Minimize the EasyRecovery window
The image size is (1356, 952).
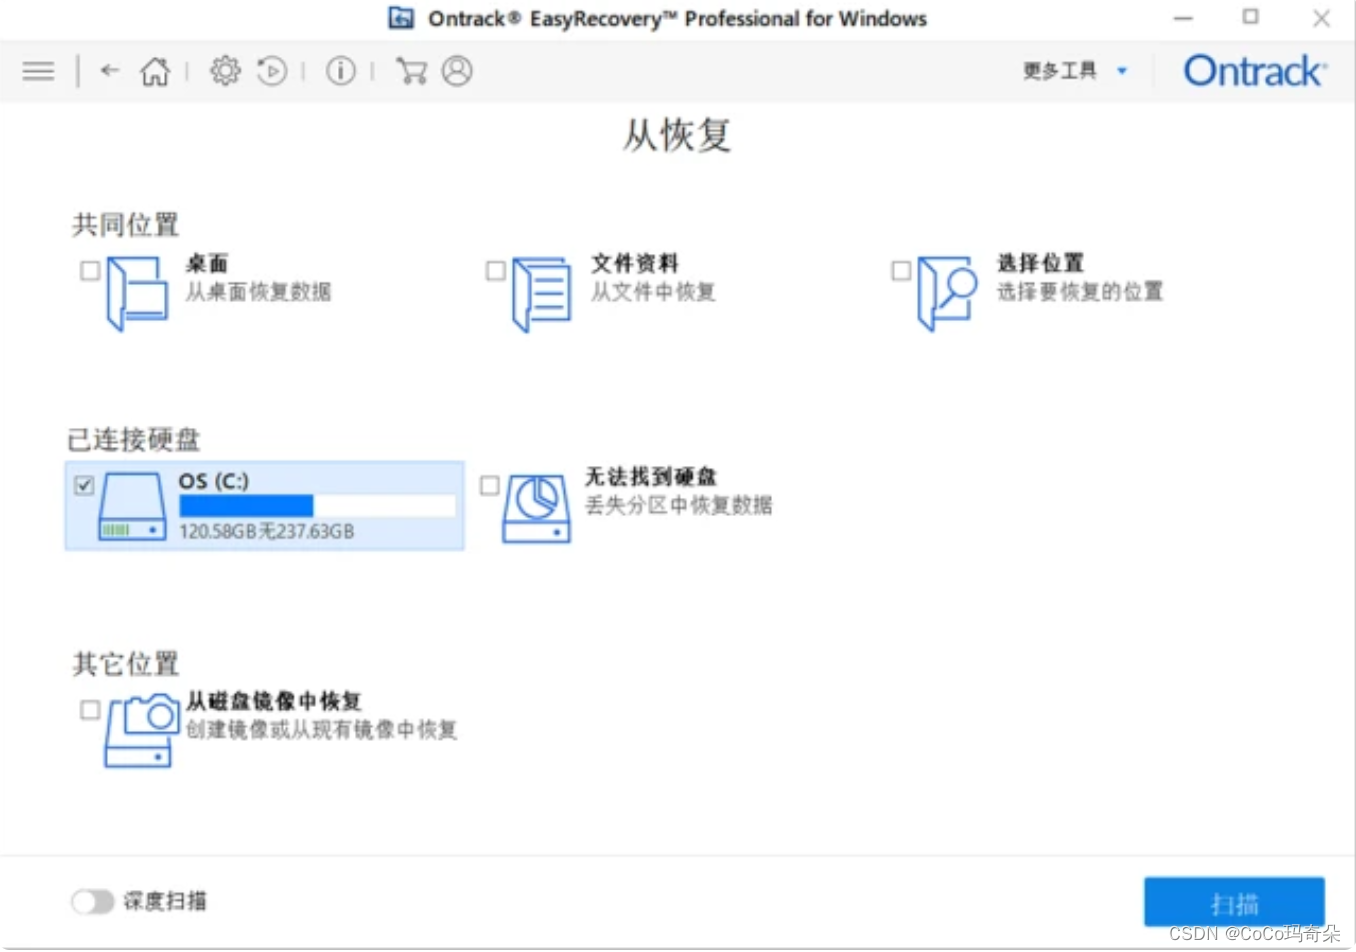coord(1184,18)
